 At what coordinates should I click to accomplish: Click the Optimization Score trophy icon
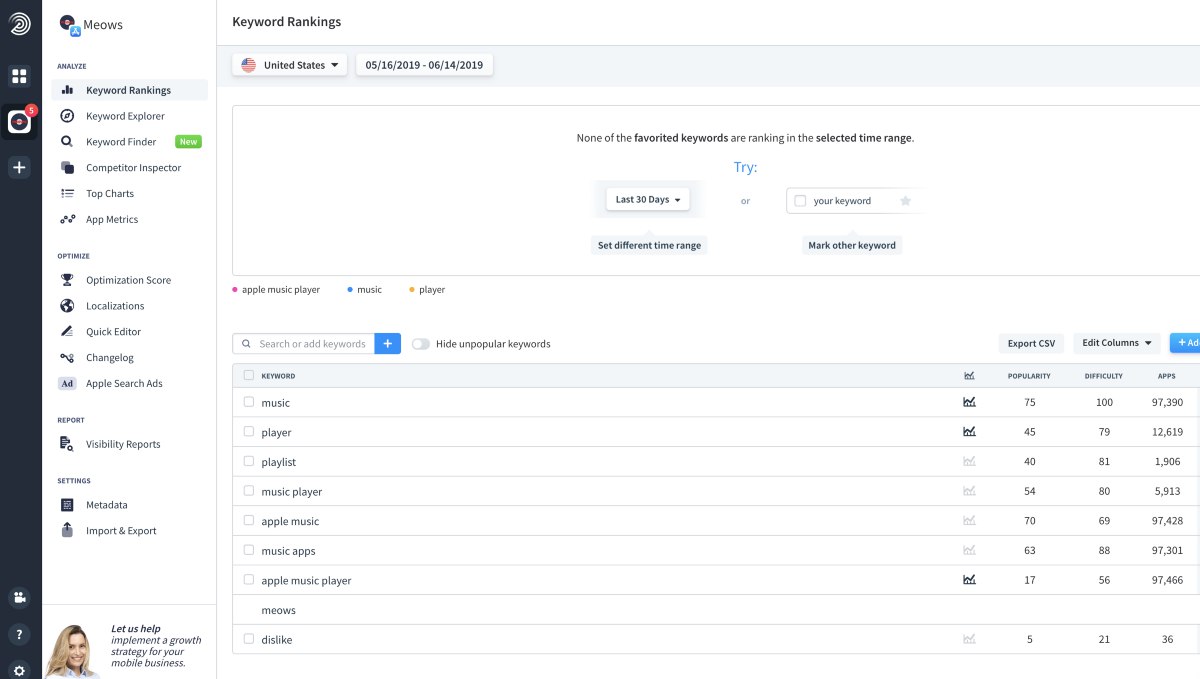click(x=67, y=280)
